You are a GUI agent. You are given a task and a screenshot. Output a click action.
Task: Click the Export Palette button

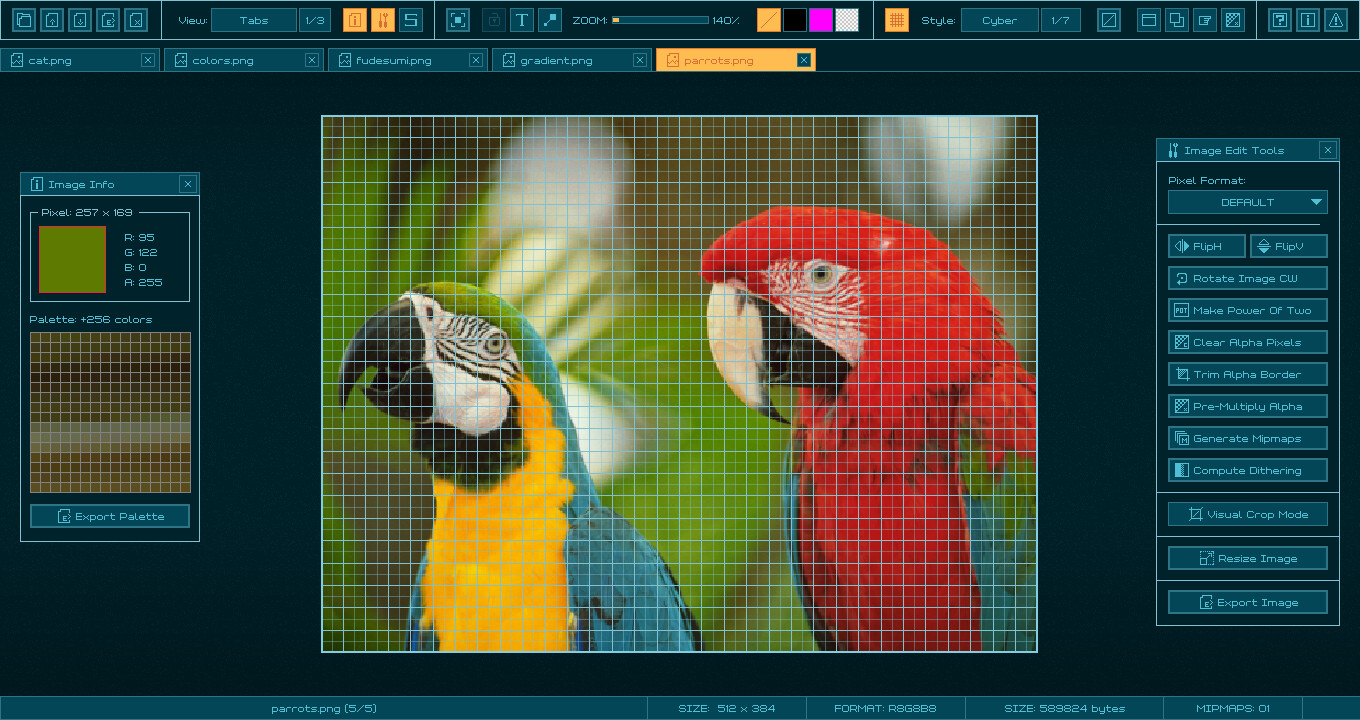point(110,516)
